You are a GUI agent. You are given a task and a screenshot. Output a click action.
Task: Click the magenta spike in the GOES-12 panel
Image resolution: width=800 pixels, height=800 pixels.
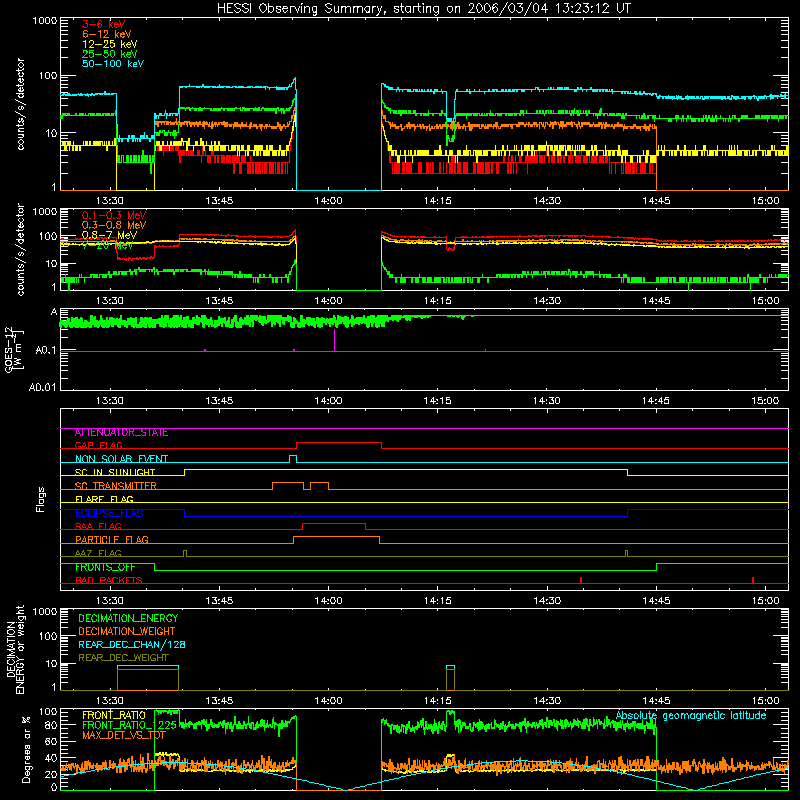[x=335, y=340]
